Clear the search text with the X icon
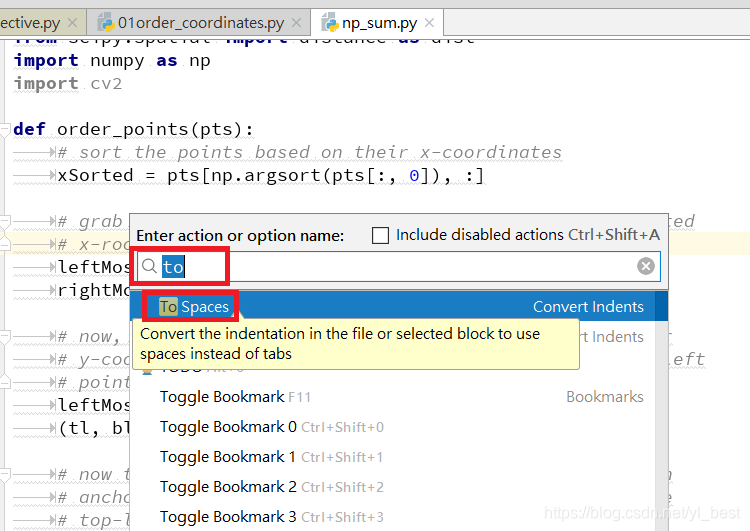This screenshot has width=750, height=531. (x=646, y=266)
